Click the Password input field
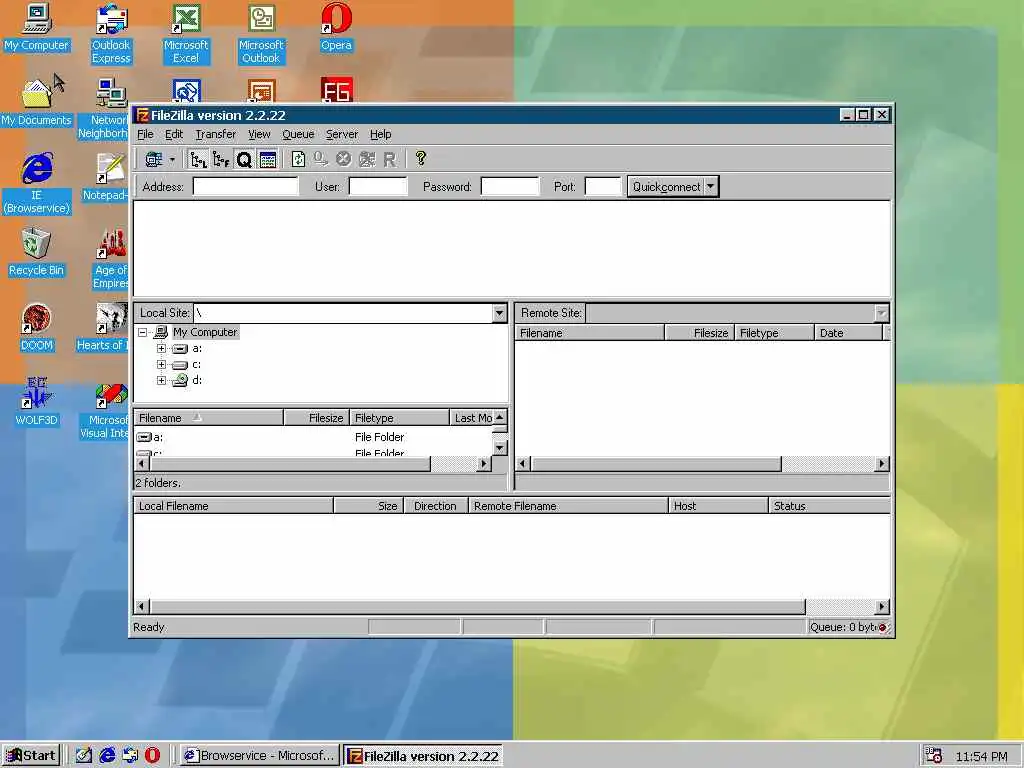The height and width of the screenshot is (768, 1024). pos(510,187)
